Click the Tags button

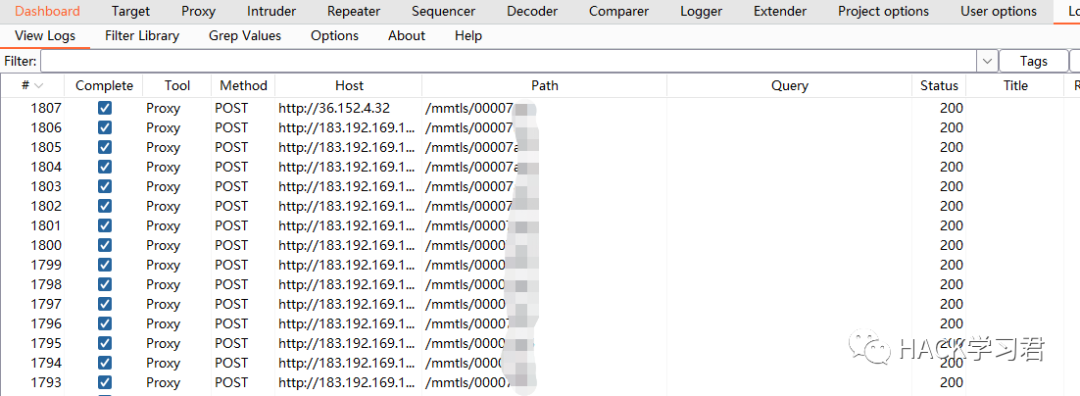(x=1033, y=61)
